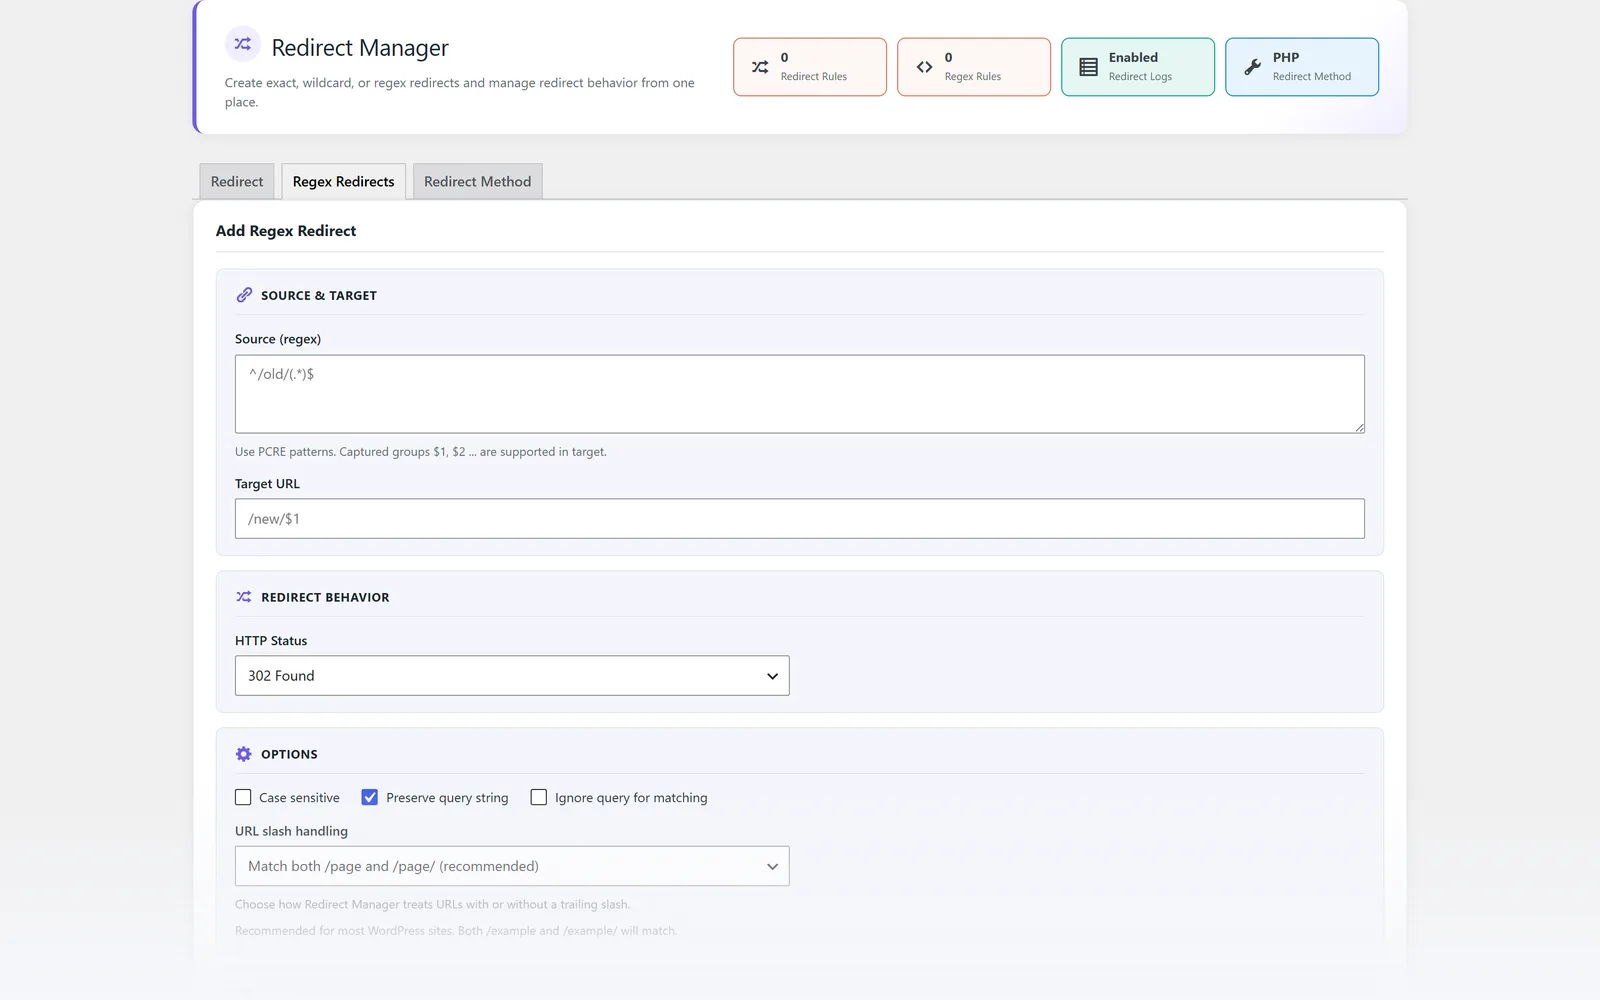Uncheck Preserve query string
This screenshot has width=1600, height=1000.
click(x=370, y=797)
